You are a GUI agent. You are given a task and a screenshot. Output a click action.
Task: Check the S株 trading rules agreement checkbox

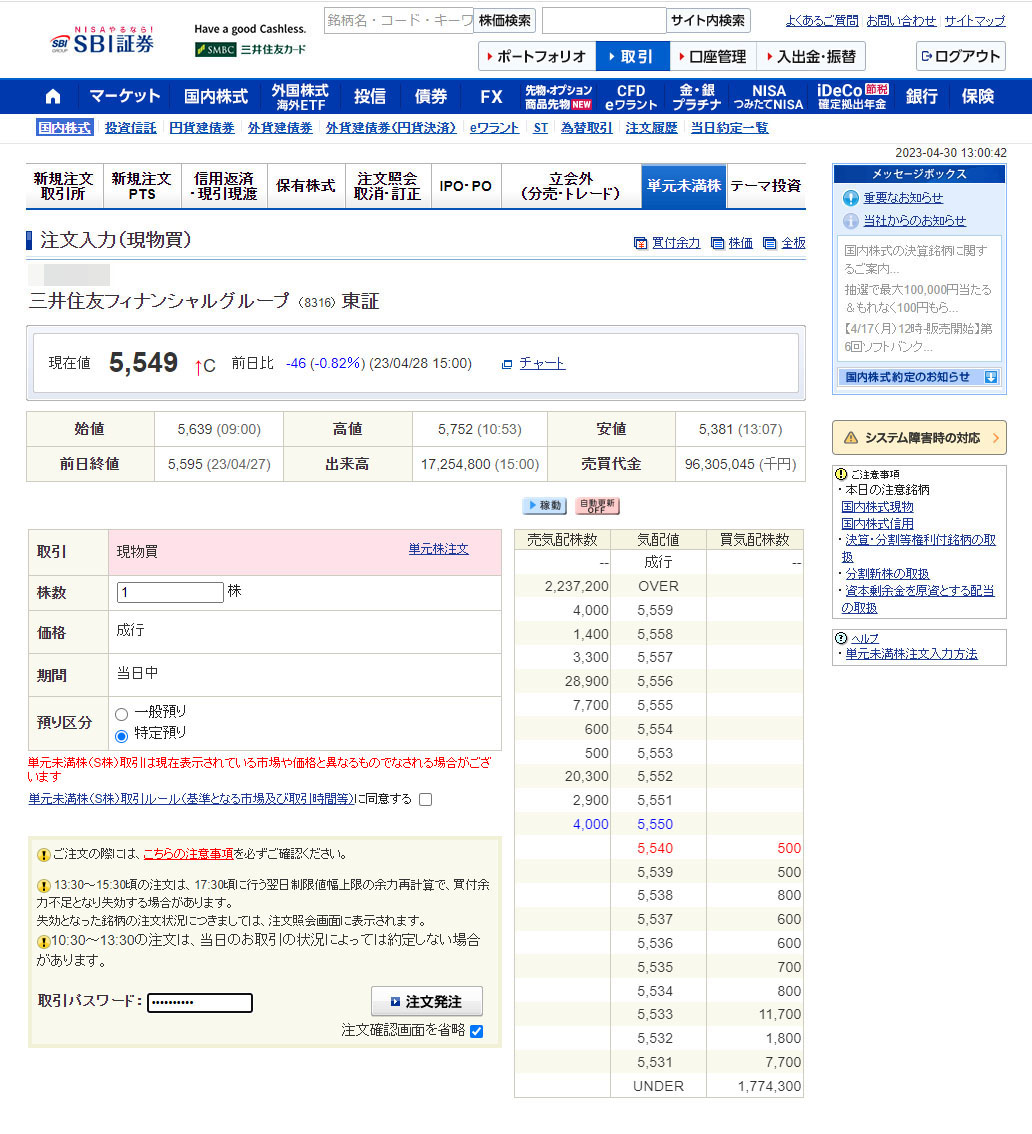click(x=426, y=799)
